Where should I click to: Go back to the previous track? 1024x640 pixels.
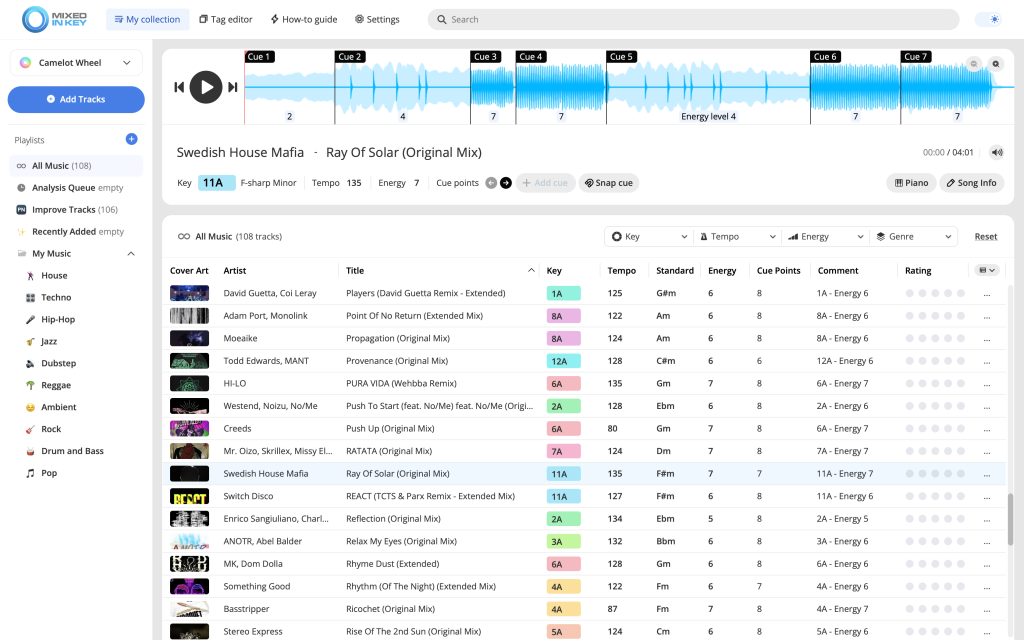click(179, 87)
